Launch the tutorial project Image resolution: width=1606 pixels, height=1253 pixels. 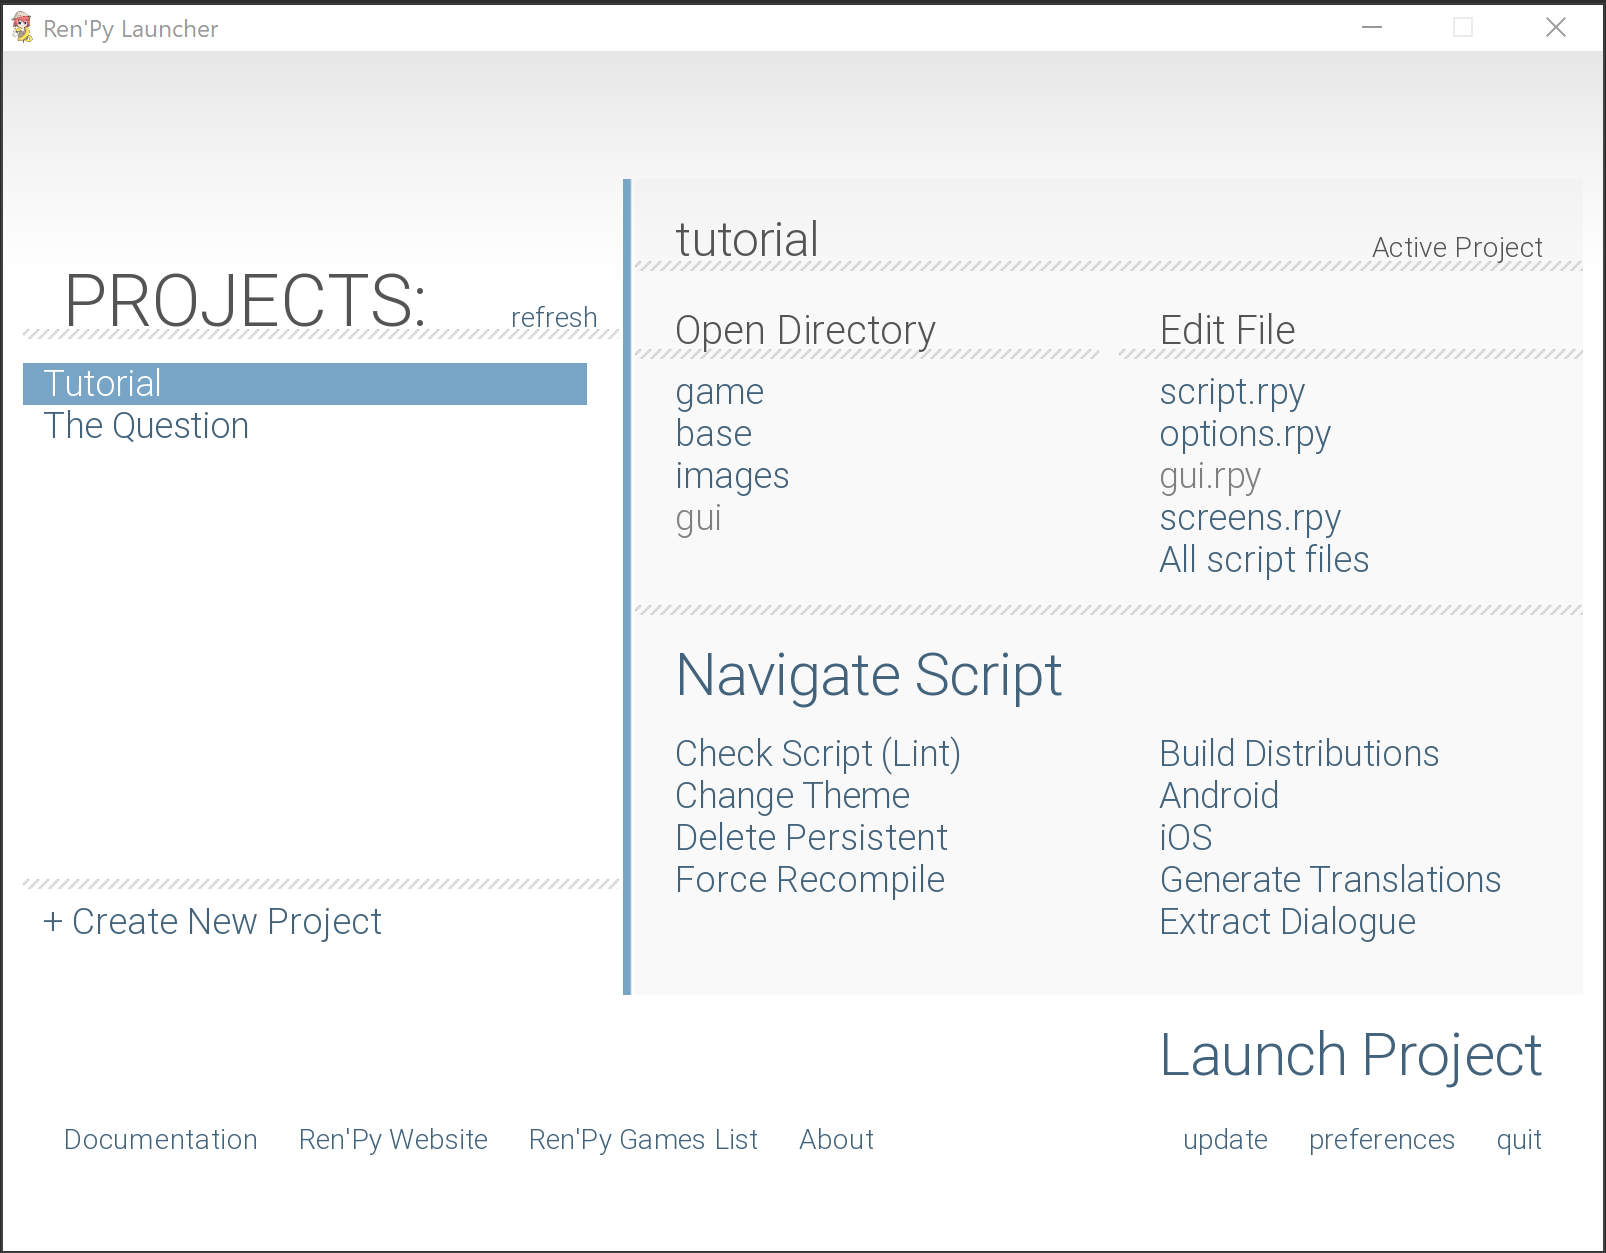[x=1350, y=1054]
